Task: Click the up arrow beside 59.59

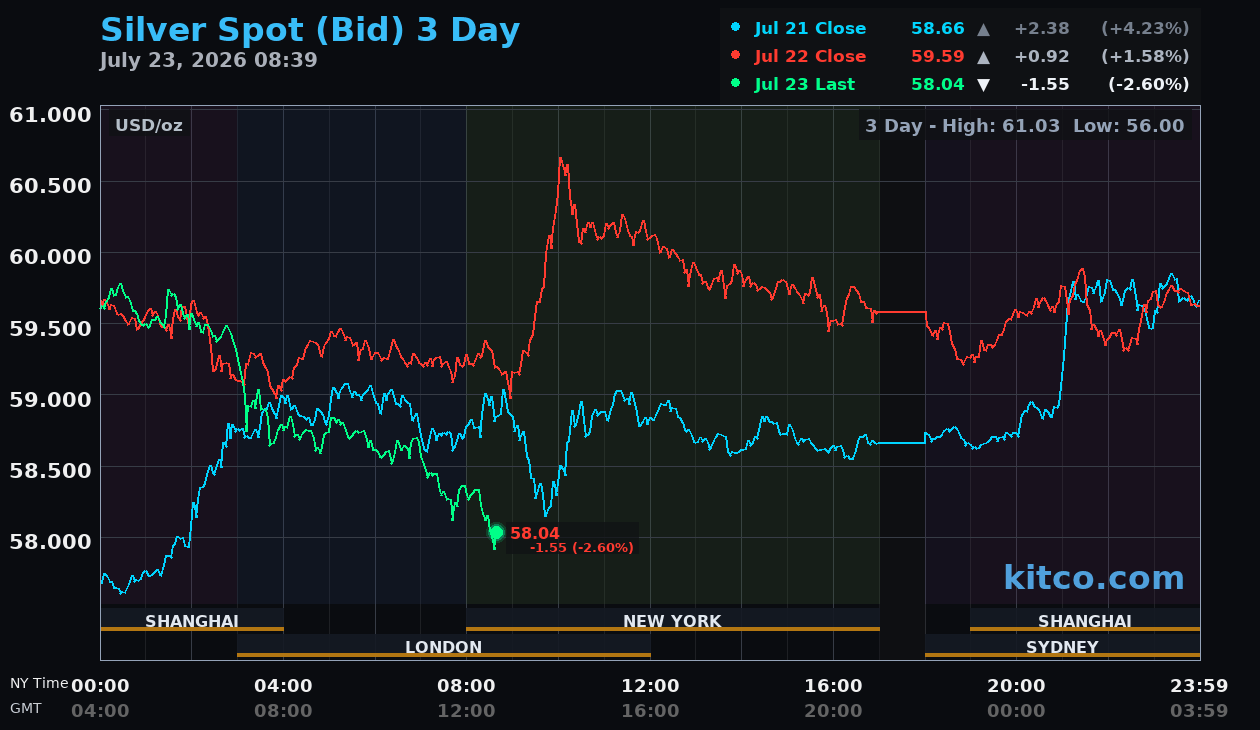Action: (x=983, y=57)
